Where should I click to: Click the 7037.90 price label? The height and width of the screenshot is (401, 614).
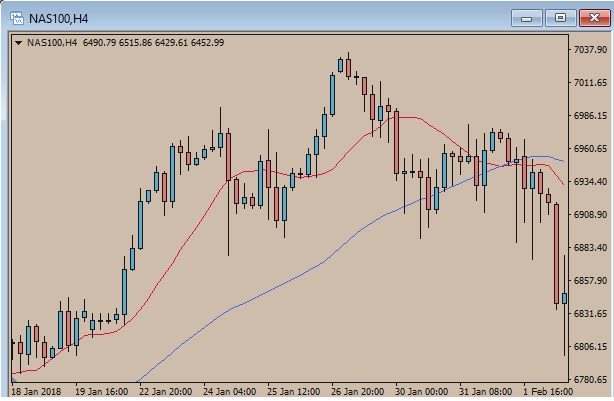click(590, 49)
